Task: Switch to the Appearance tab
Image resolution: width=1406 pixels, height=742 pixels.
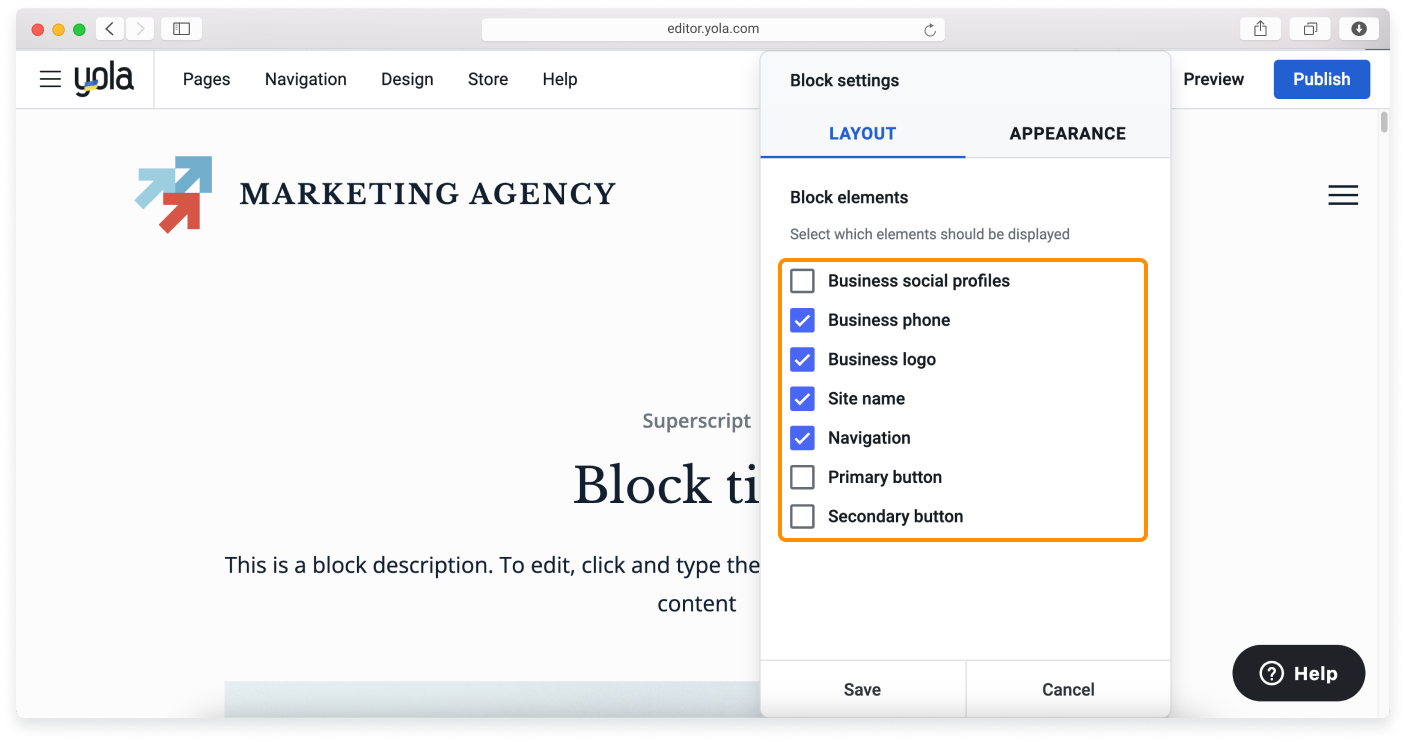Action: click(1067, 133)
